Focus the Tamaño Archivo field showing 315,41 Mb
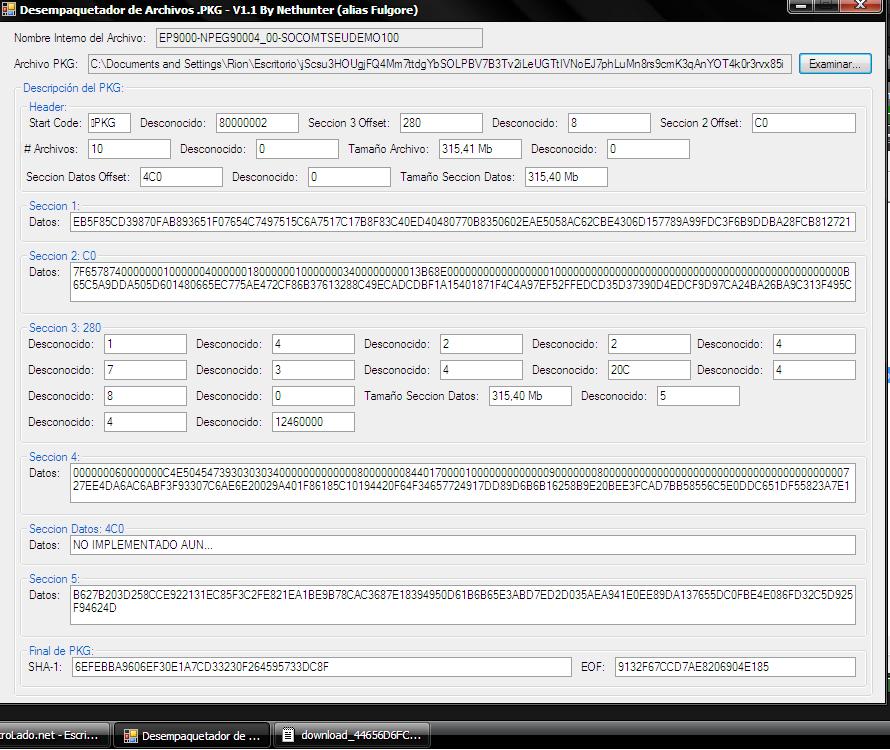Image resolution: width=890 pixels, height=750 pixels. point(480,149)
